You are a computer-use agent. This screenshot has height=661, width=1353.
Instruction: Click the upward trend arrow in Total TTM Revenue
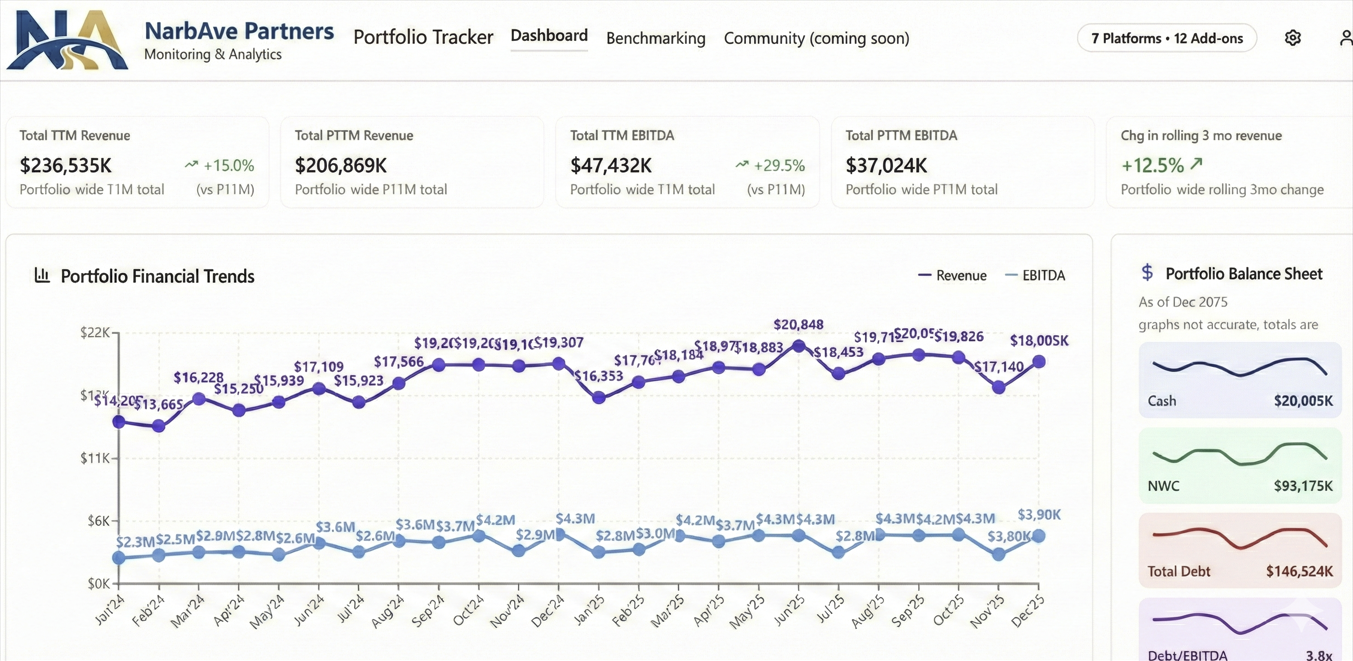(x=191, y=165)
